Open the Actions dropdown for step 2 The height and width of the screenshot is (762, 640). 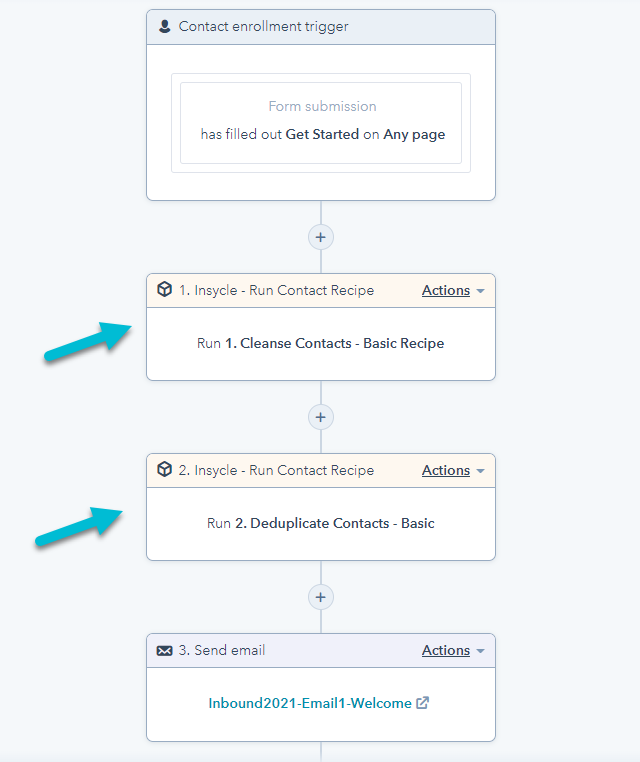(446, 470)
